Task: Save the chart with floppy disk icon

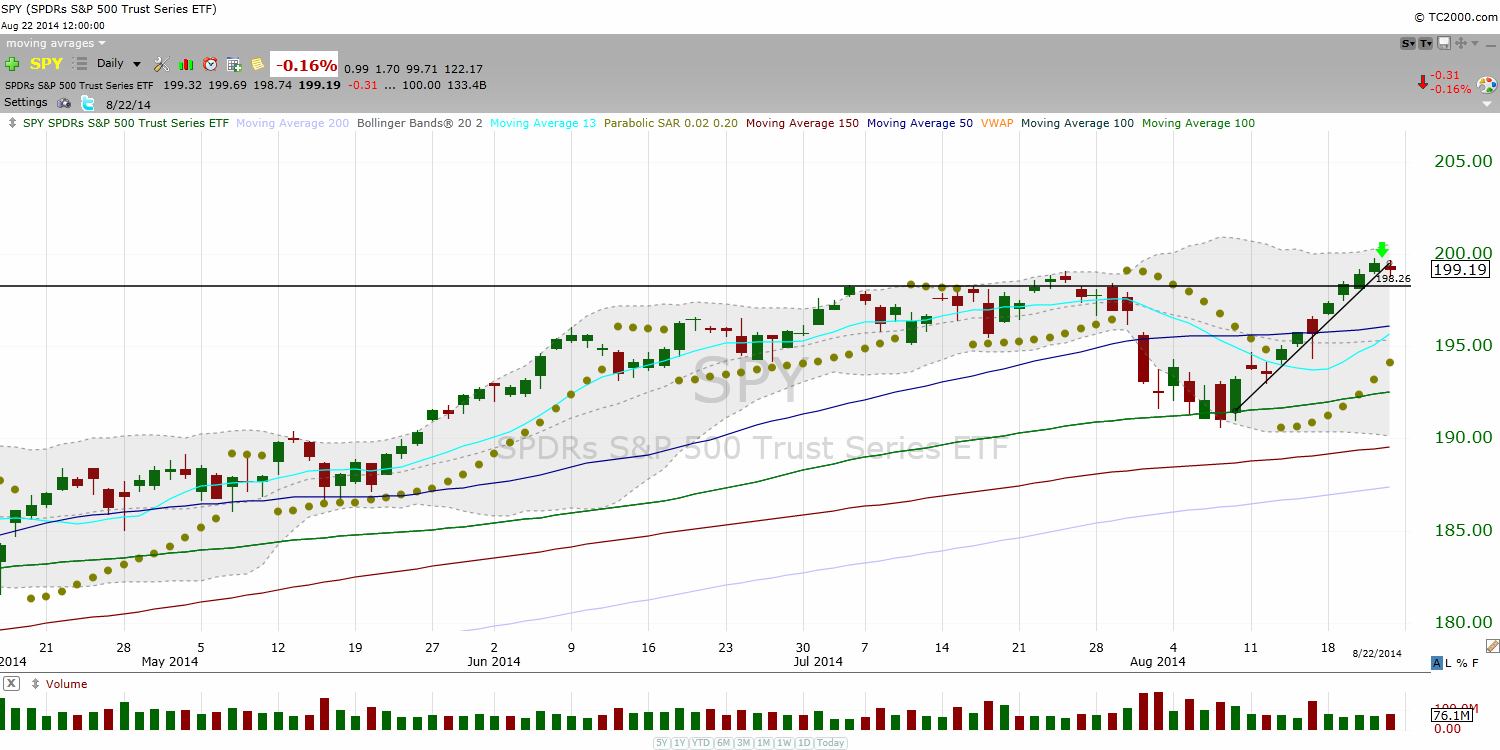Action: [1443, 43]
